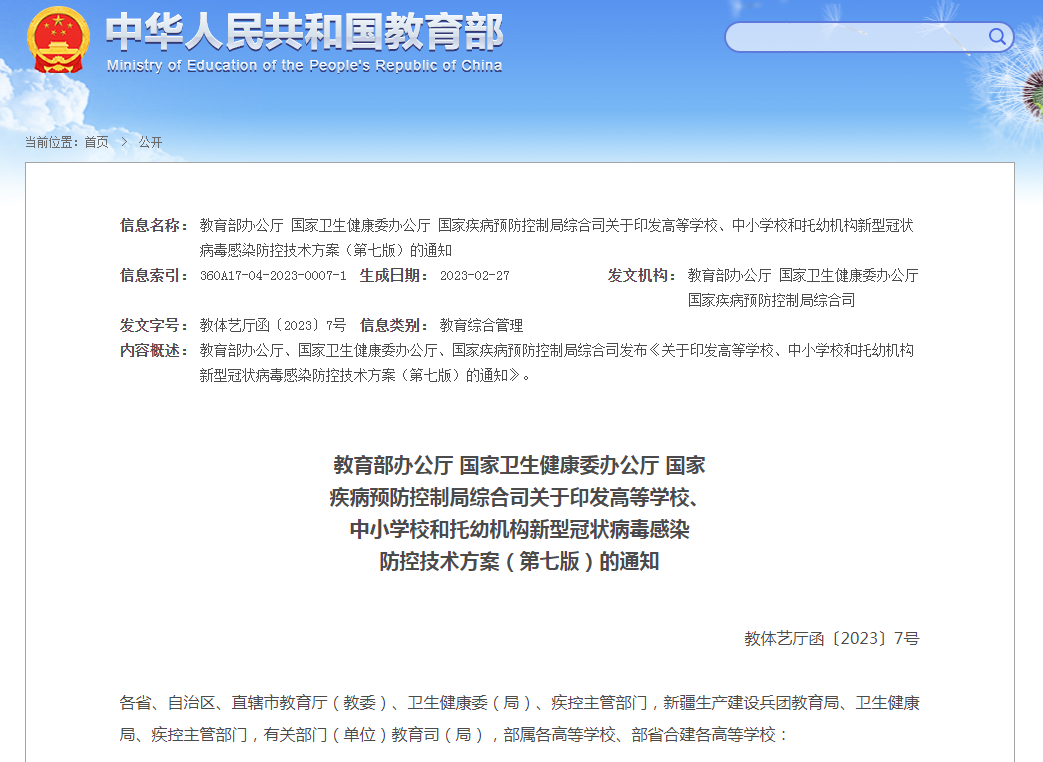The image size is (1043, 762).
Task: Click the right-aligned document number 教体艺厅函〔2023〕7号
Action: tap(831, 638)
